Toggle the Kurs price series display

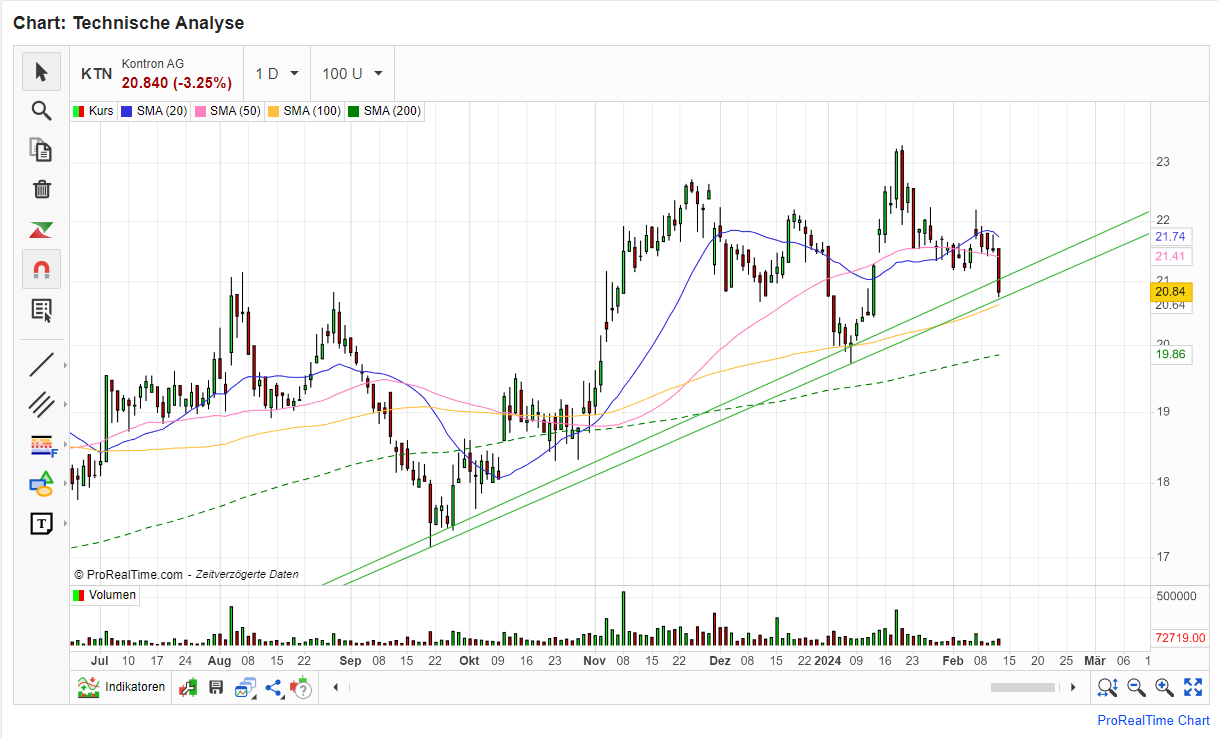[92, 111]
